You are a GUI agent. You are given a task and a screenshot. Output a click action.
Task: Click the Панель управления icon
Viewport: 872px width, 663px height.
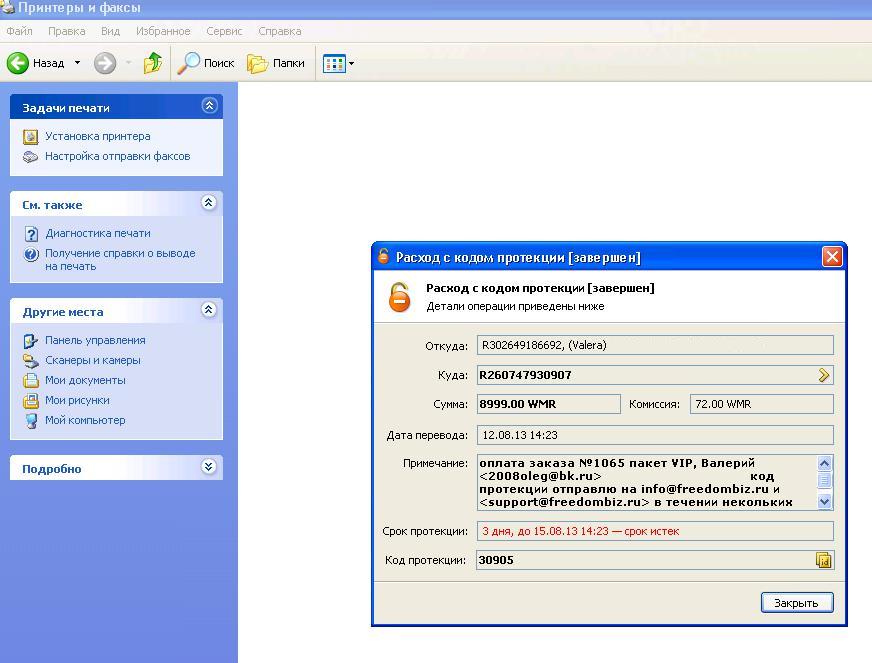[31, 340]
